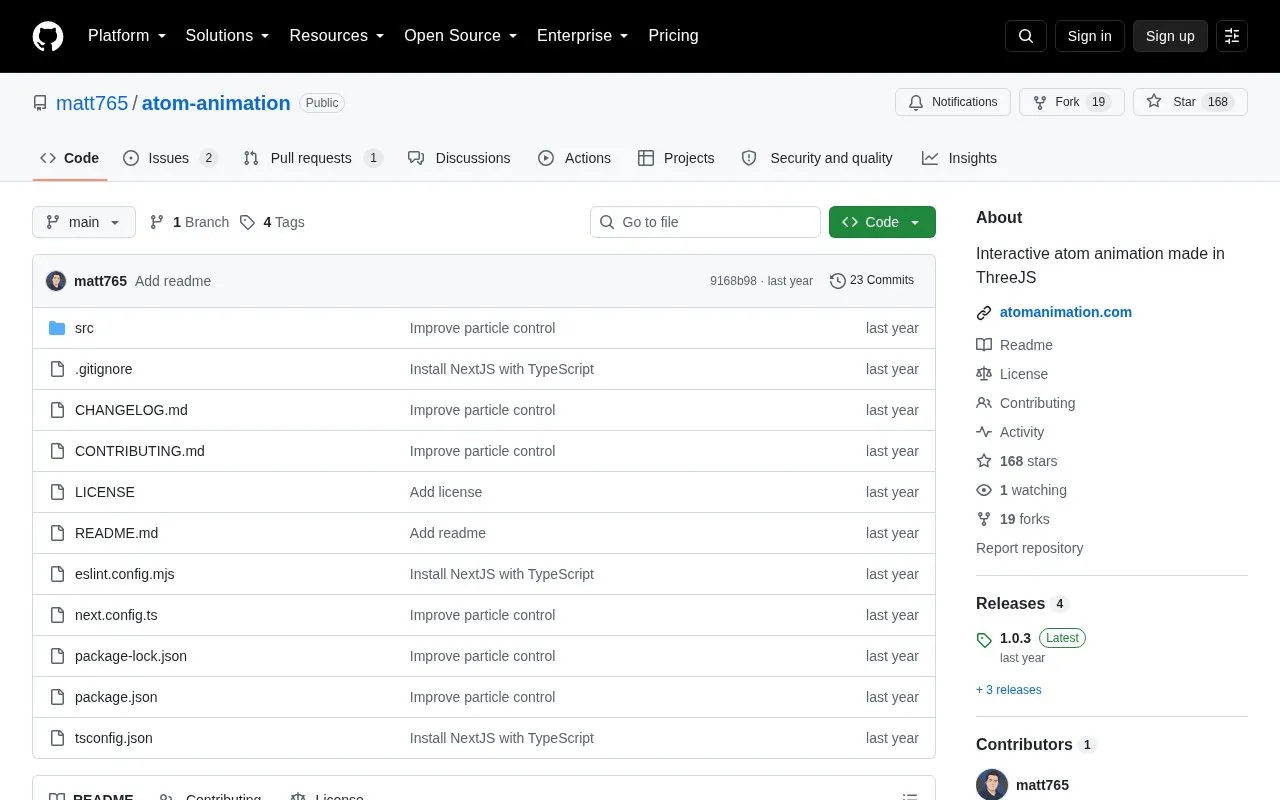View the 168 stars link in sidebar
Image resolution: width=1280 pixels, height=800 pixels.
point(1017,461)
